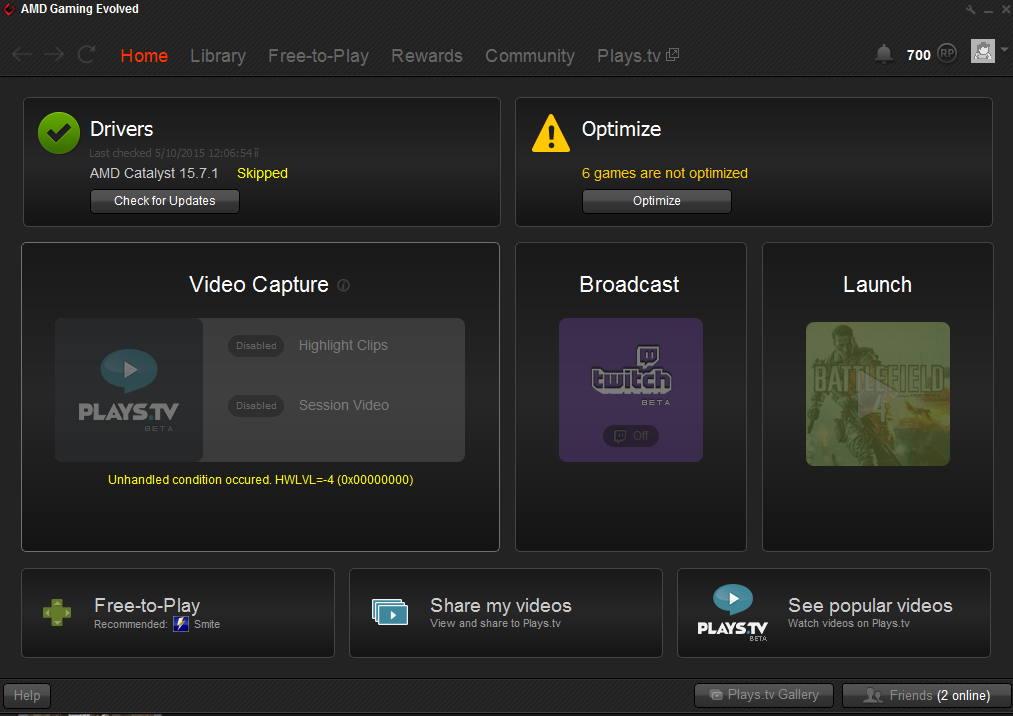Click the green Drivers checkmark icon
Screen dimensions: 1013x716
coord(59,133)
